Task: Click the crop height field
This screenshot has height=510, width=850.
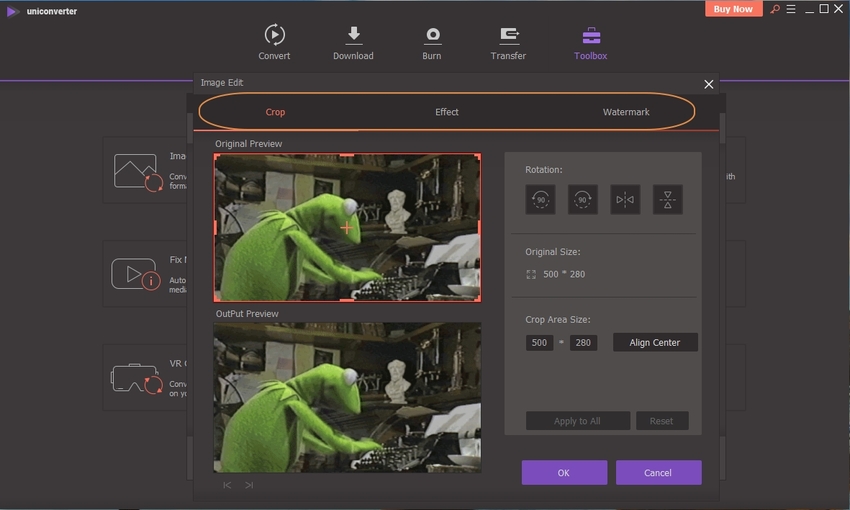Action: pos(583,342)
